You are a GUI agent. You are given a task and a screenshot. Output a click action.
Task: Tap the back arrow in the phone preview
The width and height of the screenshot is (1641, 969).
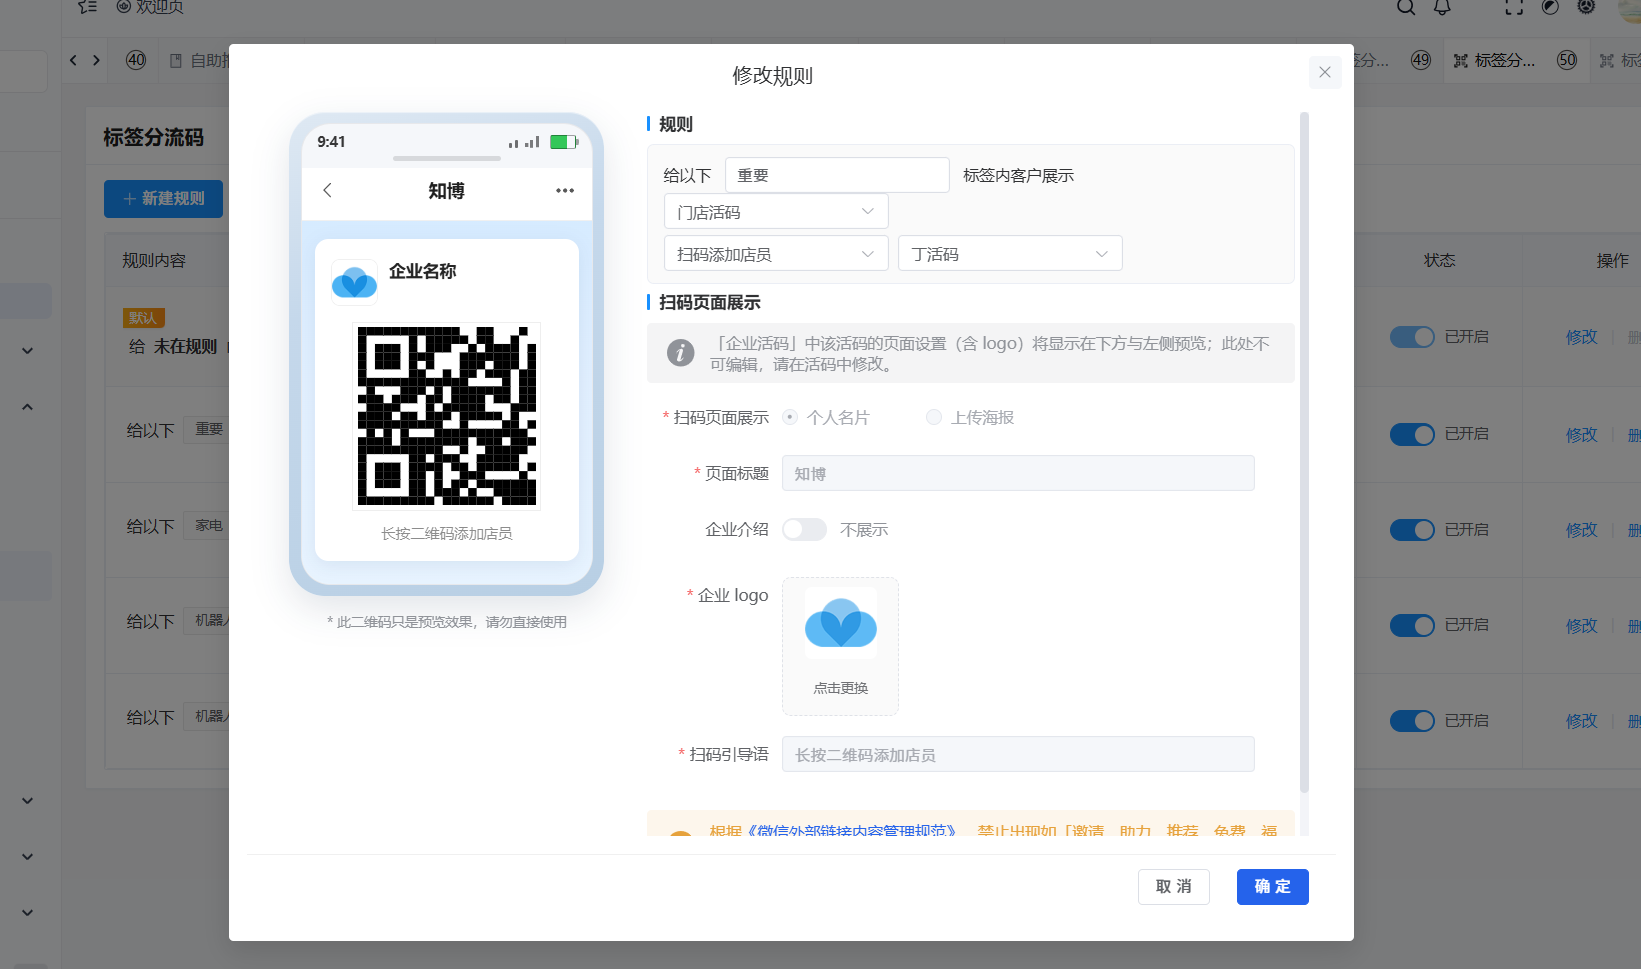click(x=327, y=190)
